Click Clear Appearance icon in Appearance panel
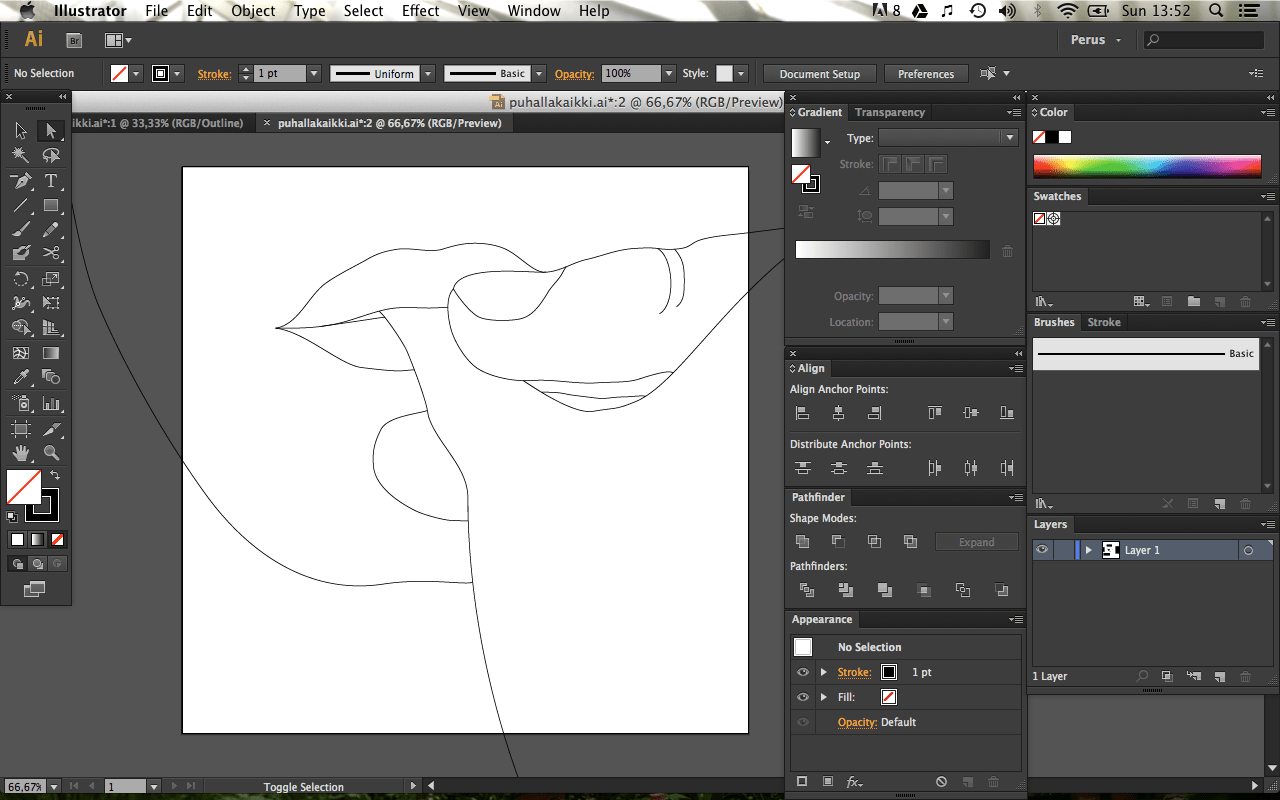Viewport: 1280px width, 800px height. coord(941,781)
